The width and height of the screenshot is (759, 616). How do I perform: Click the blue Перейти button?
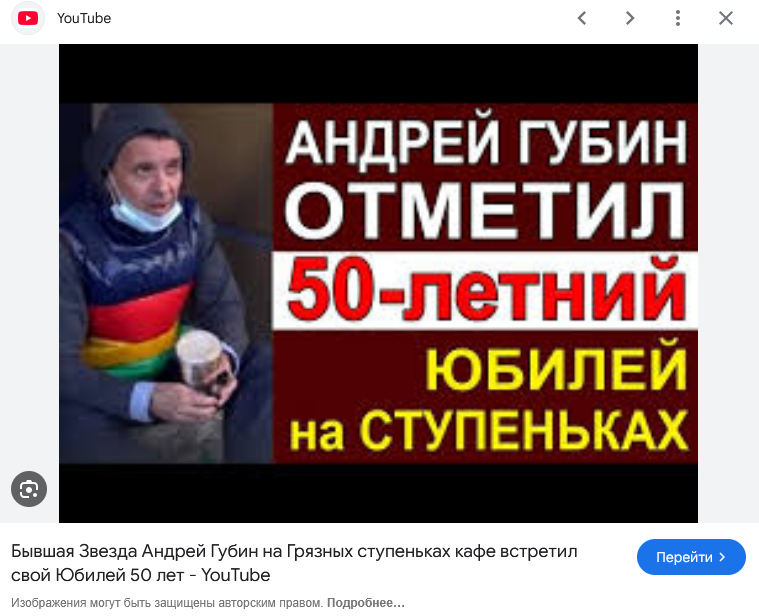coord(691,557)
